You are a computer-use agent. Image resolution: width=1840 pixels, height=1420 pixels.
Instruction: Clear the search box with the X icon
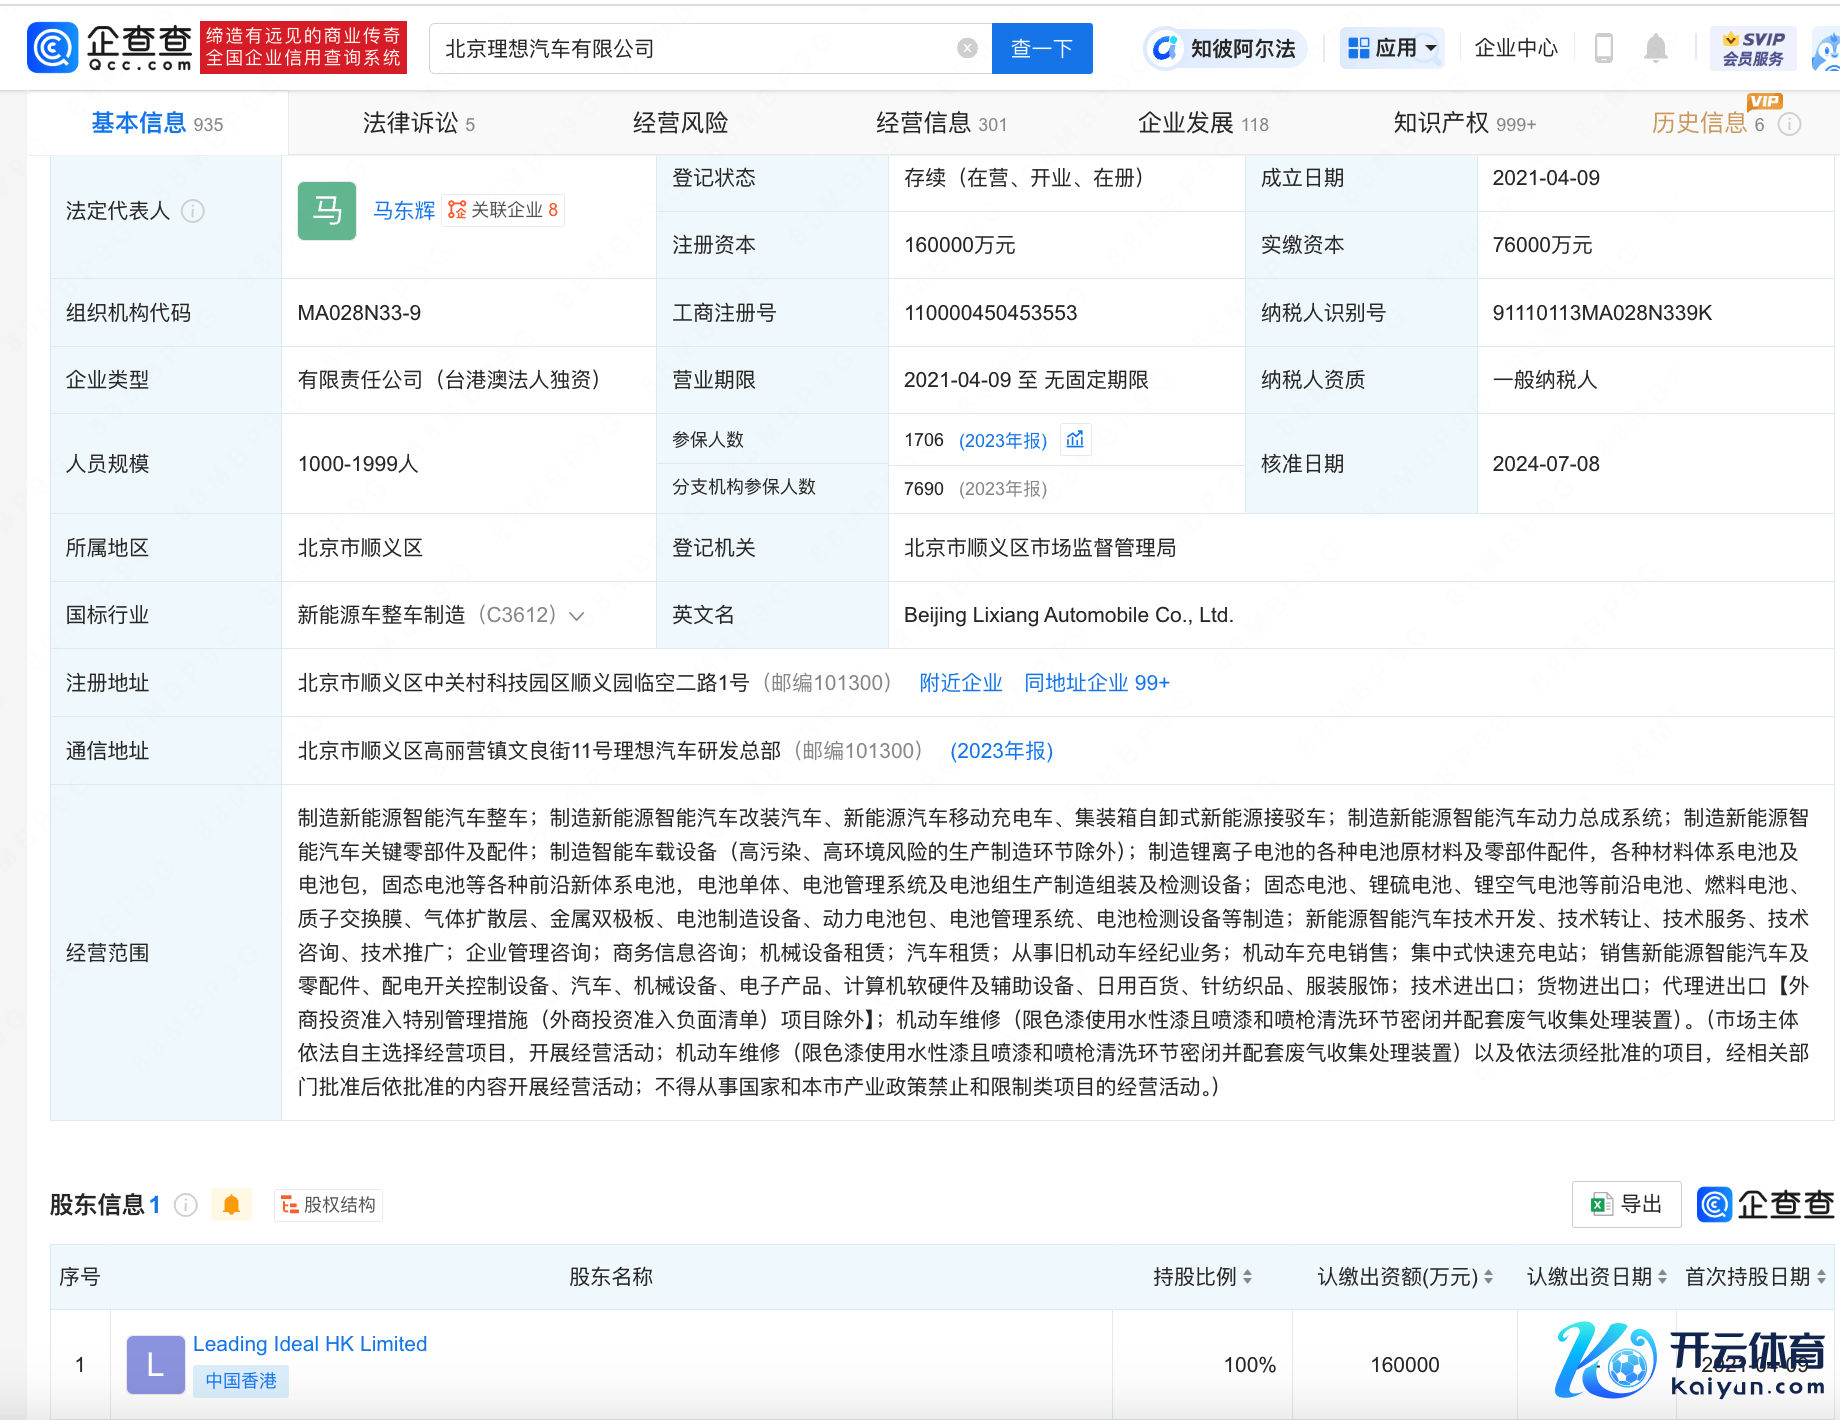coord(967,48)
